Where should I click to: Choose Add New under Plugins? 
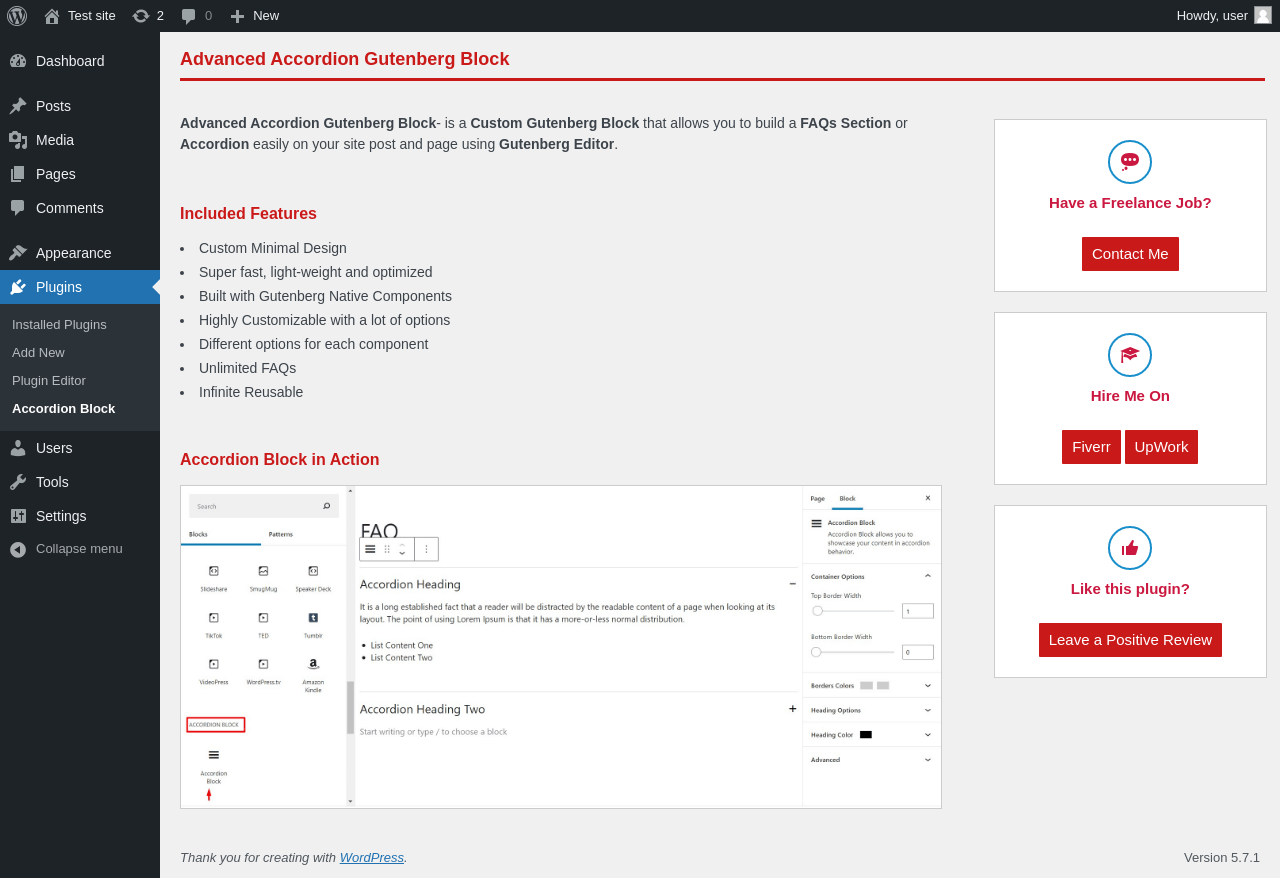(x=38, y=352)
